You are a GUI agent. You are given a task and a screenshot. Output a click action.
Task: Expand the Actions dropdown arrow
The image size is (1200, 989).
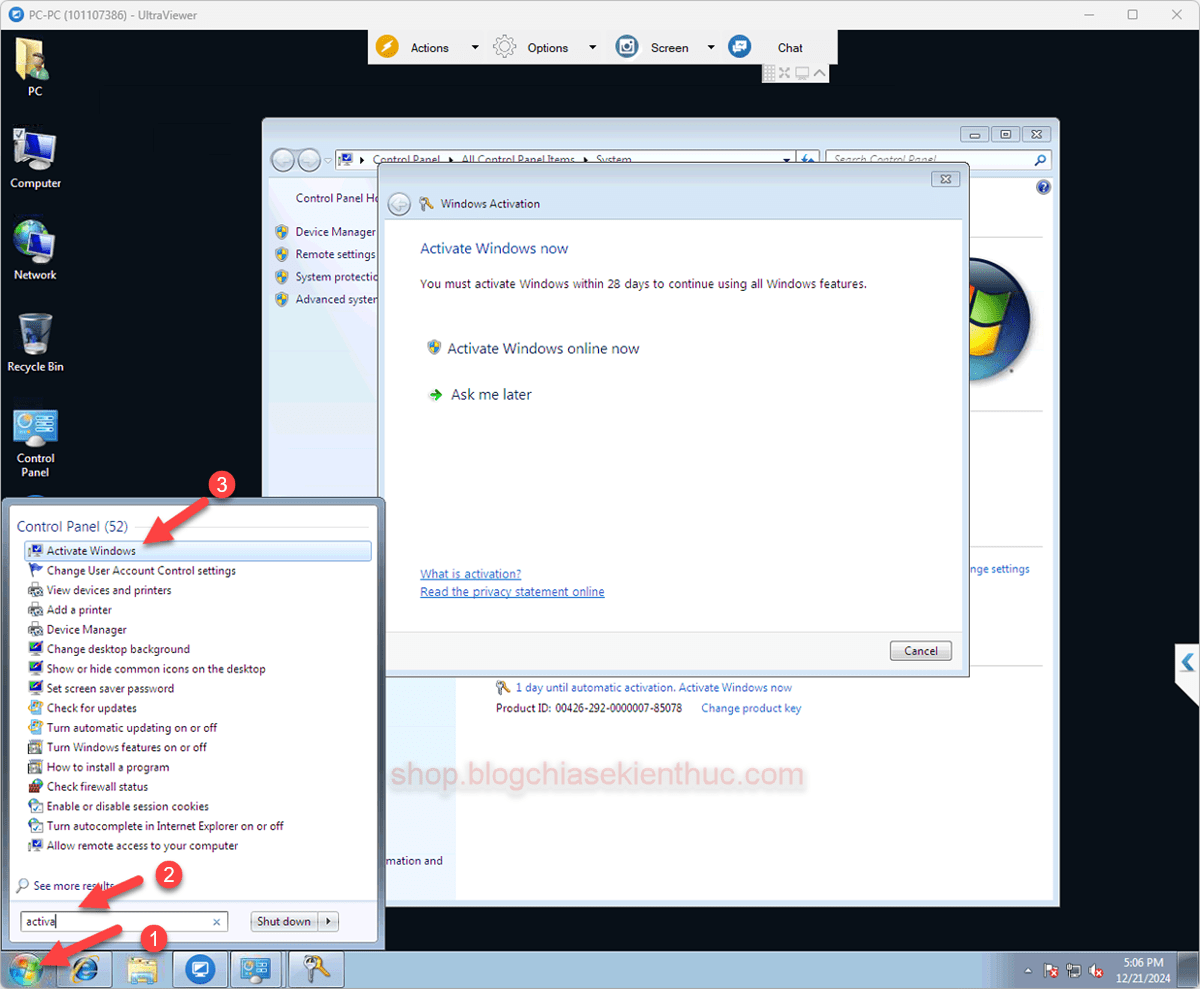pyautogui.click(x=475, y=47)
